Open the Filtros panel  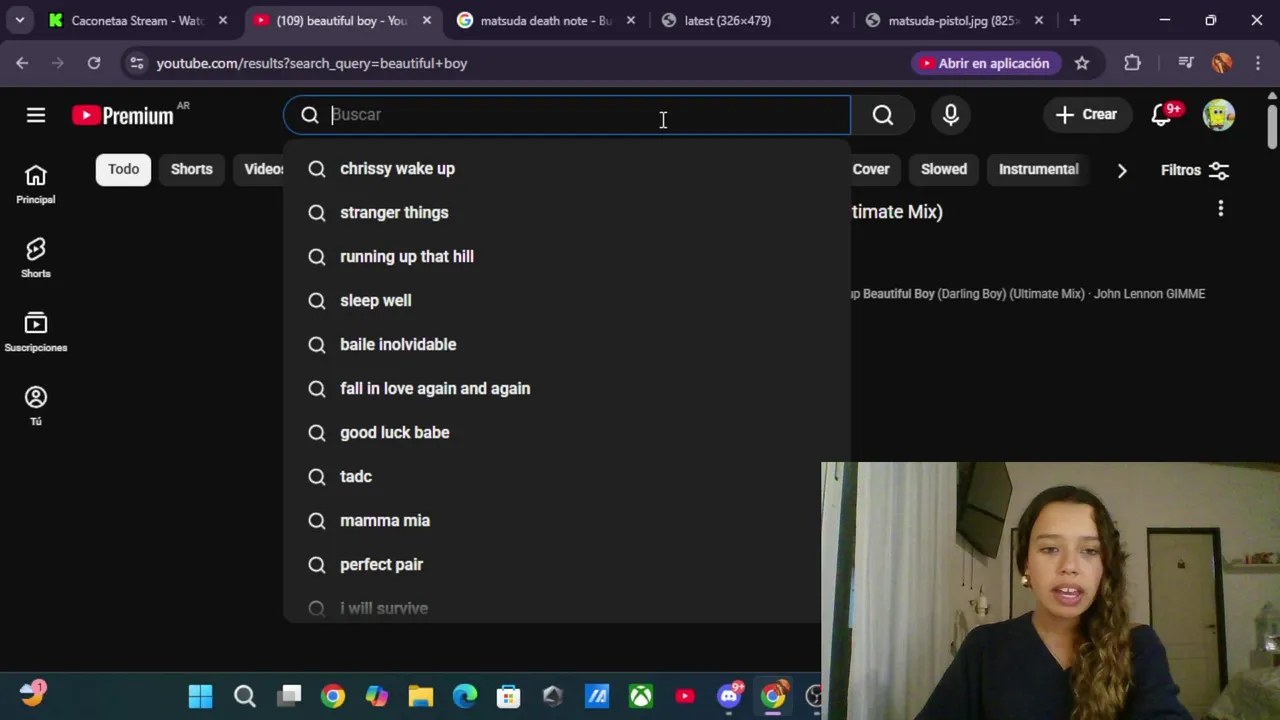coord(1195,170)
